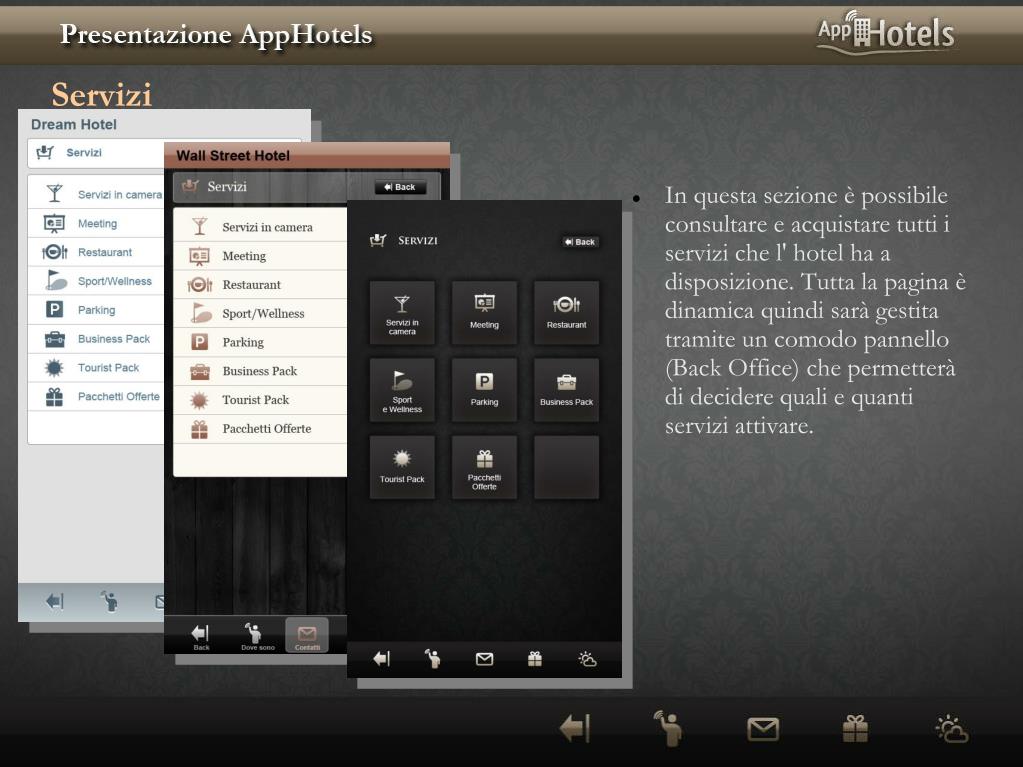Open Servizi in camera tile in dark app
The height and width of the screenshot is (767, 1023).
pos(402,312)
